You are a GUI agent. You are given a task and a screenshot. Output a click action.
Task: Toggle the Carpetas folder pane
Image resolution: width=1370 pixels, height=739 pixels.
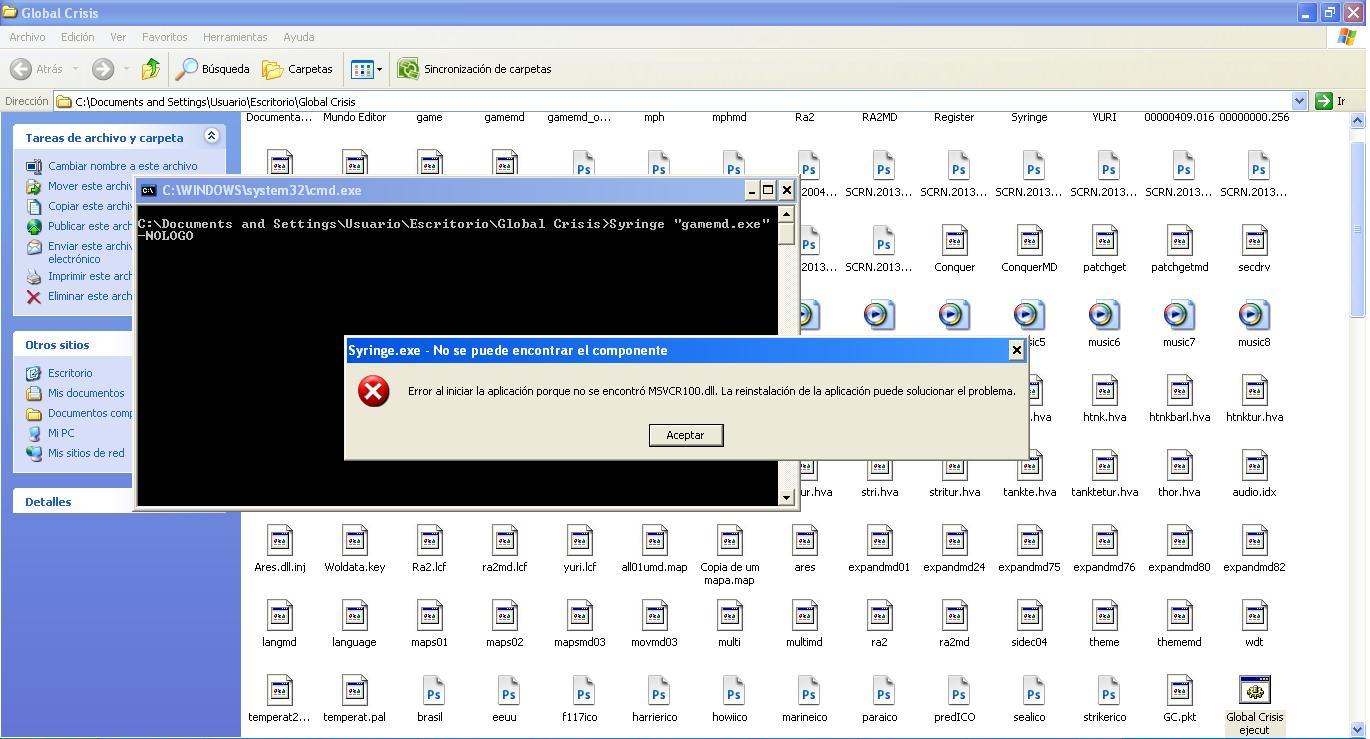(298, 69)
